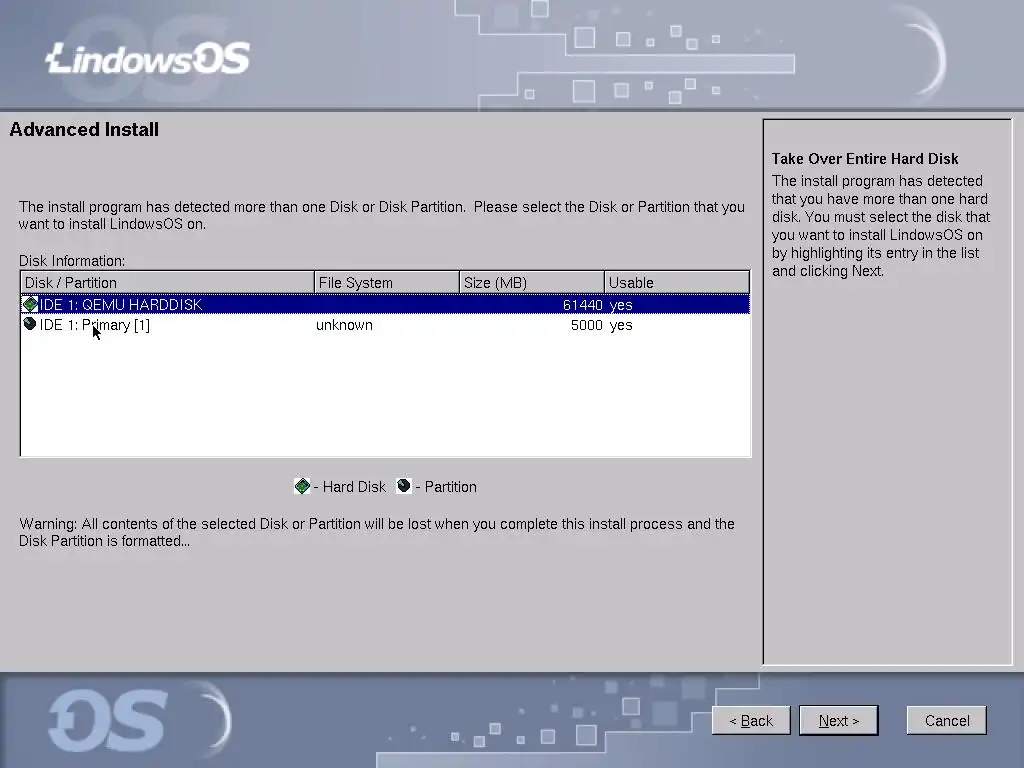Click the 5000 size value
Image resolution: width=1024 pixels, height=768 pixels.
point(586,325)
